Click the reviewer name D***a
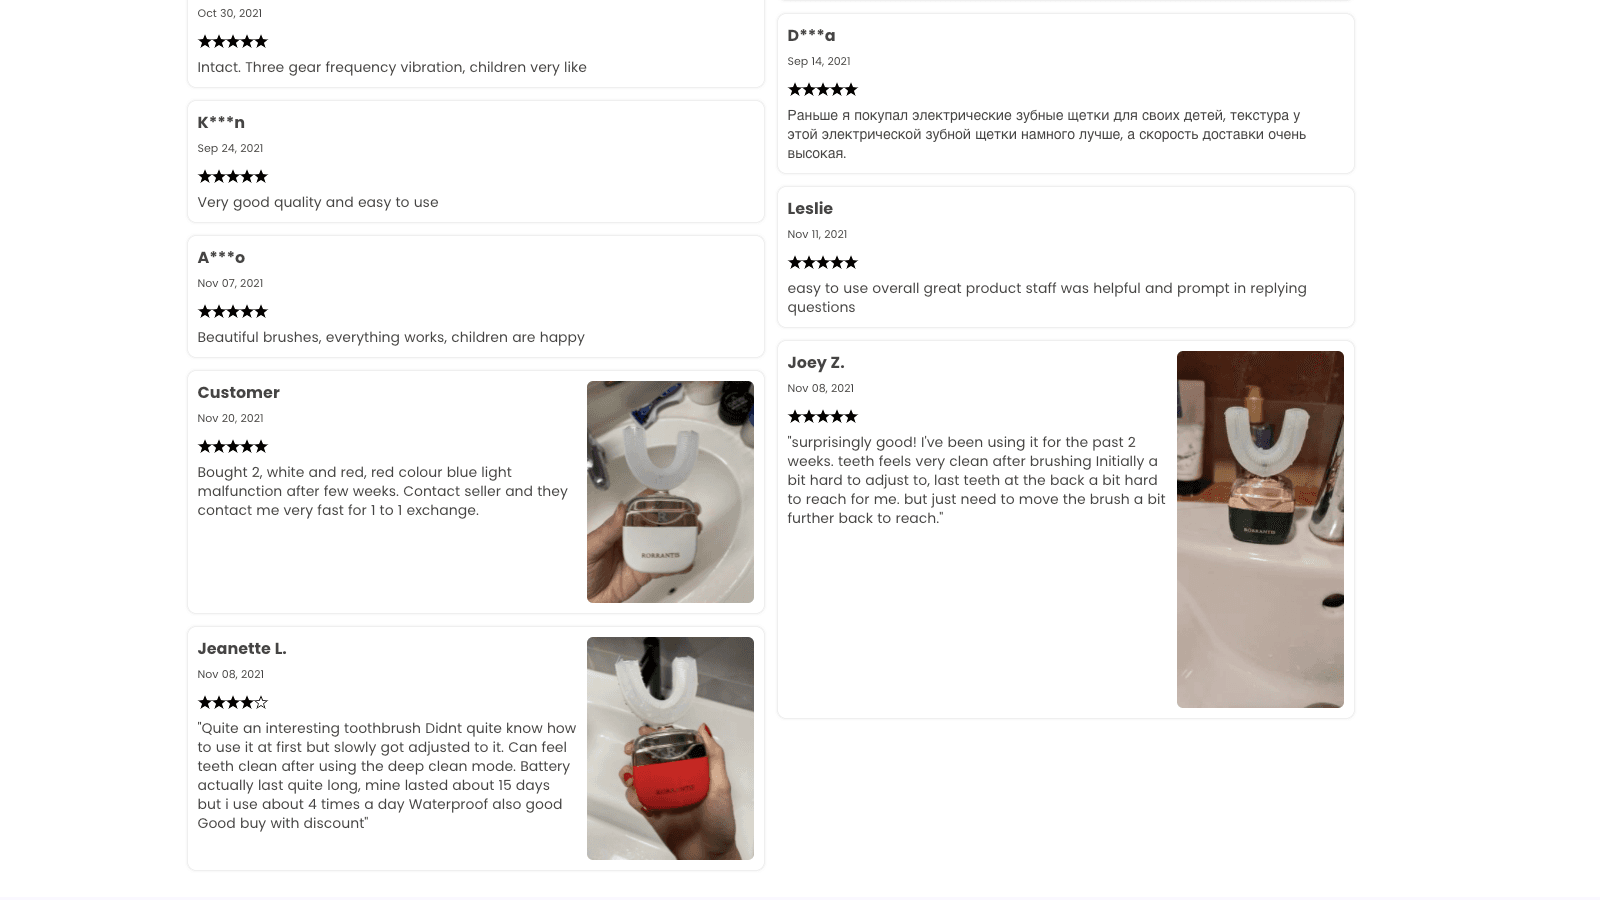 point(811,36)
